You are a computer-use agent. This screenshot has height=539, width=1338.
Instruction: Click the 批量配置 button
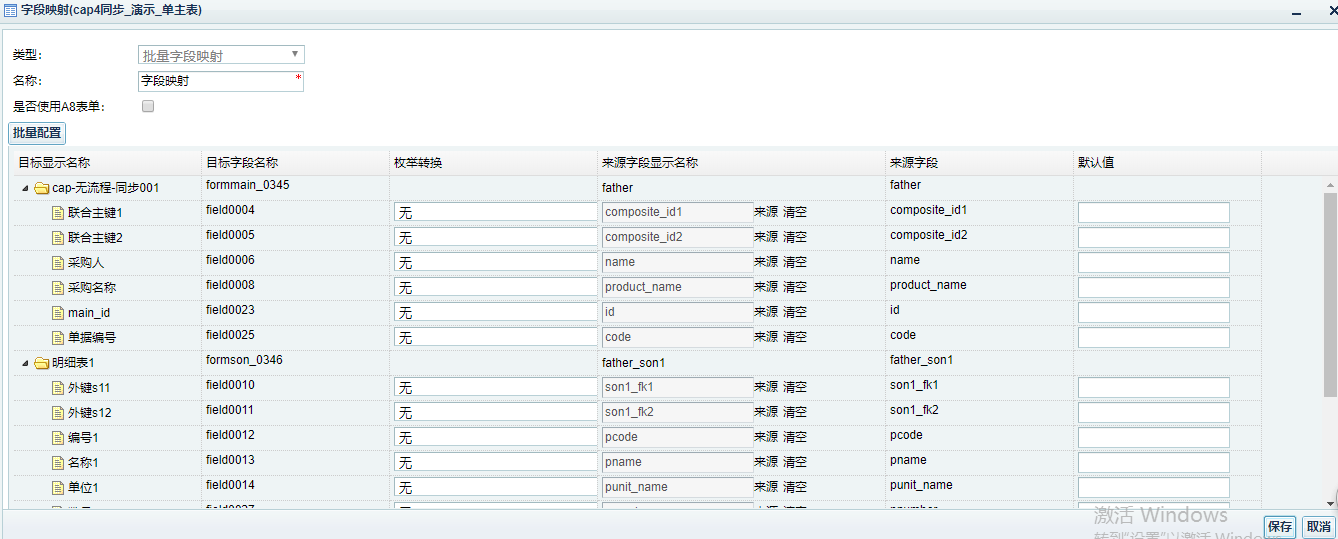[x=37, y=133]
